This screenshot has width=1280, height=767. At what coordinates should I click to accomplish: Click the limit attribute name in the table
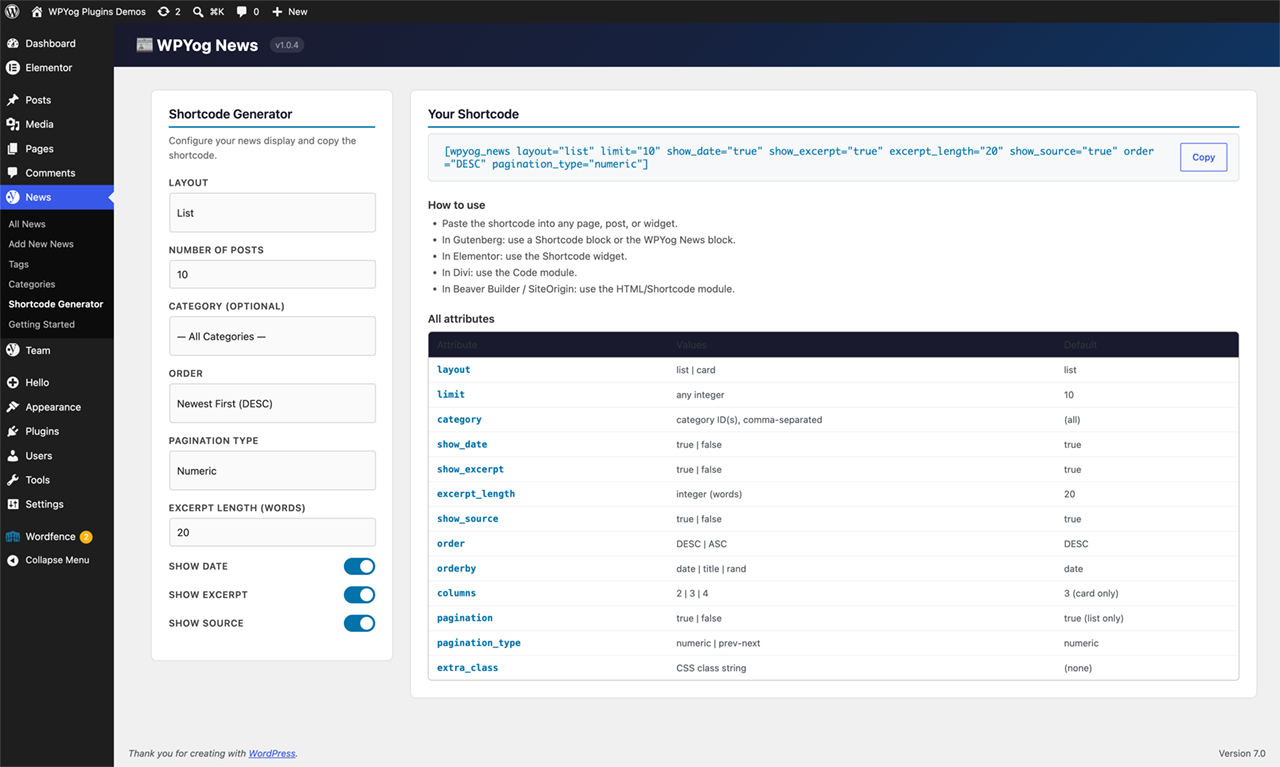(x=451, y=395)
